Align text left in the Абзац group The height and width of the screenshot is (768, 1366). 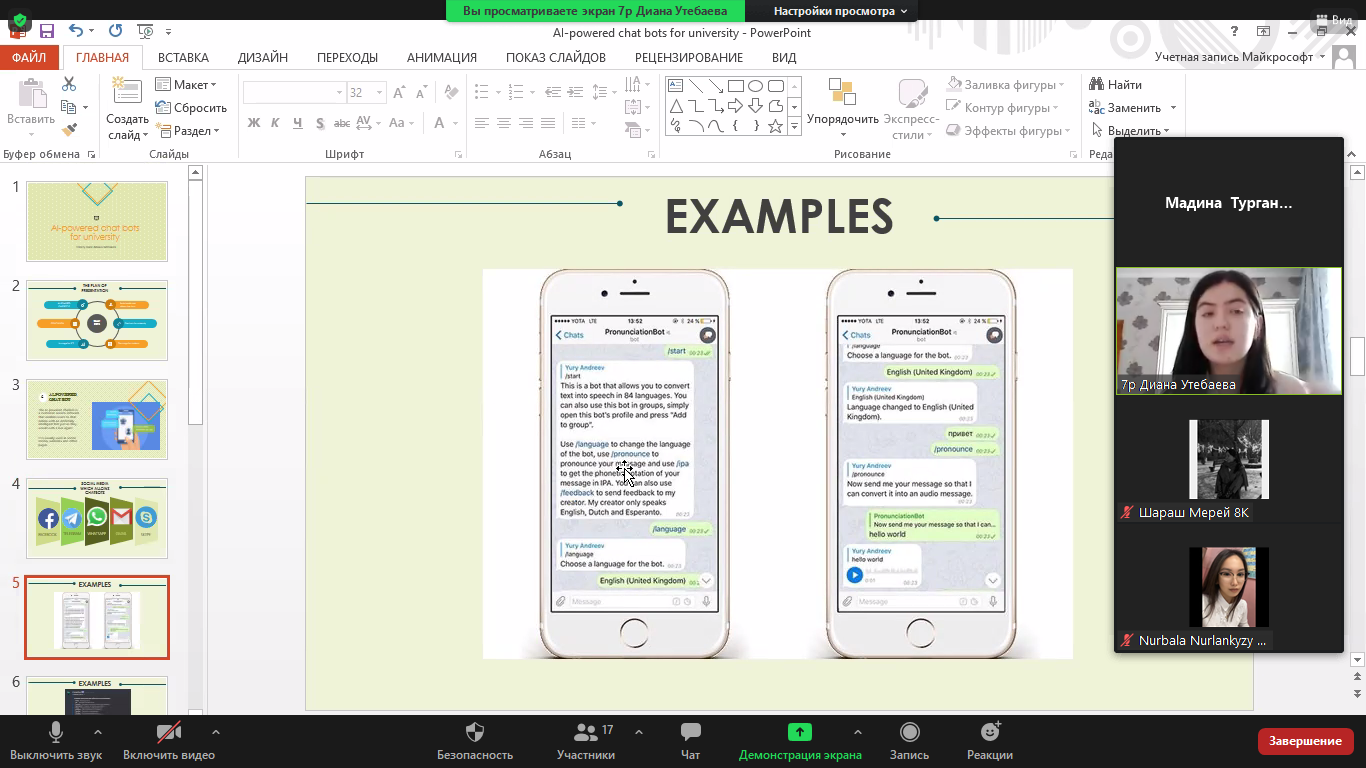point(482,123)
